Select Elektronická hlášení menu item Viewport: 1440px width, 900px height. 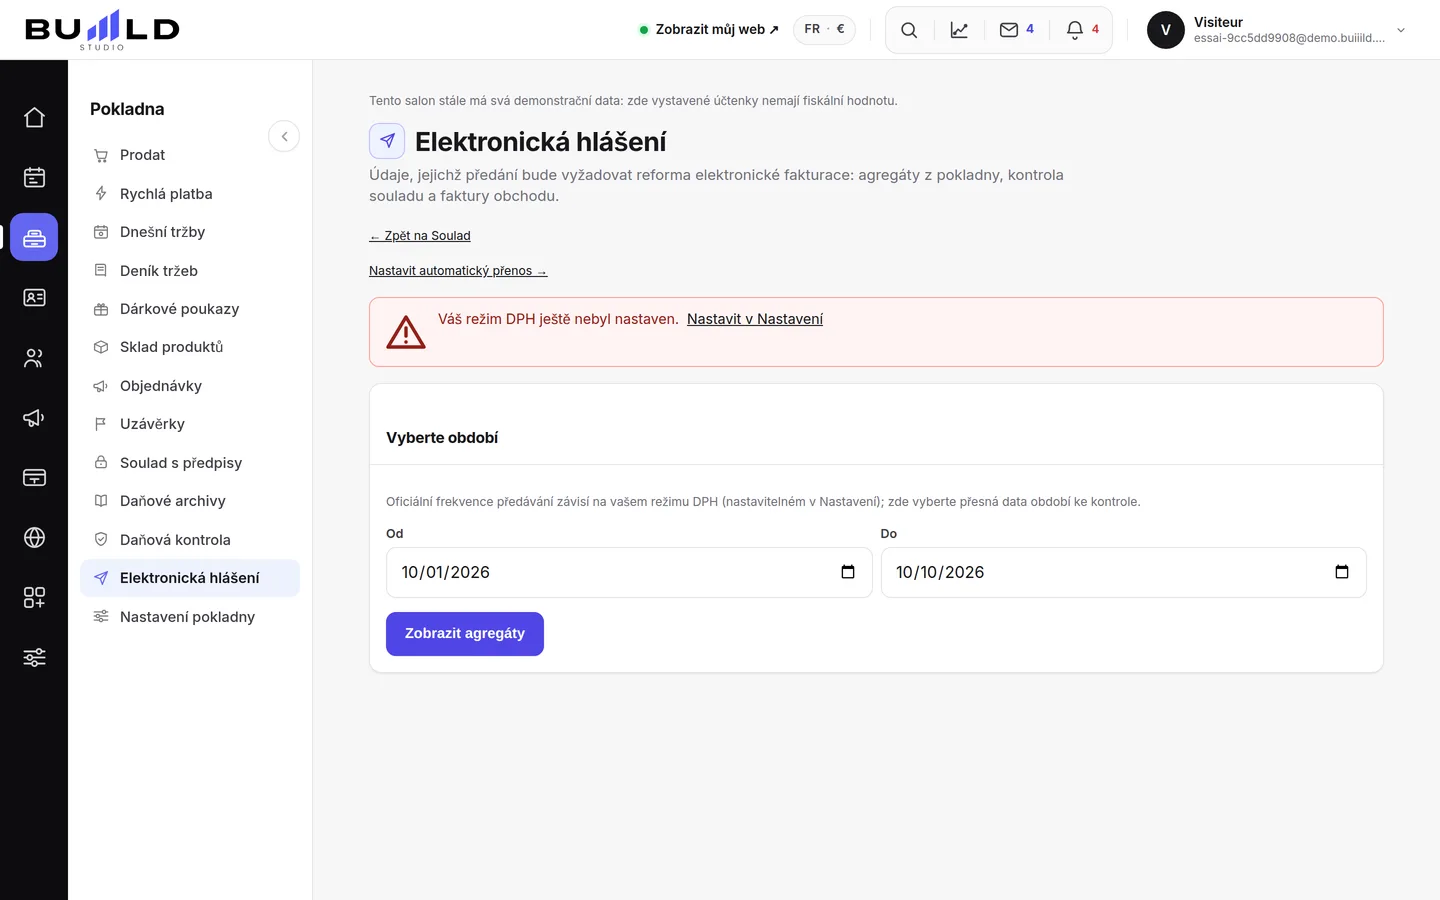click(190, 578)
